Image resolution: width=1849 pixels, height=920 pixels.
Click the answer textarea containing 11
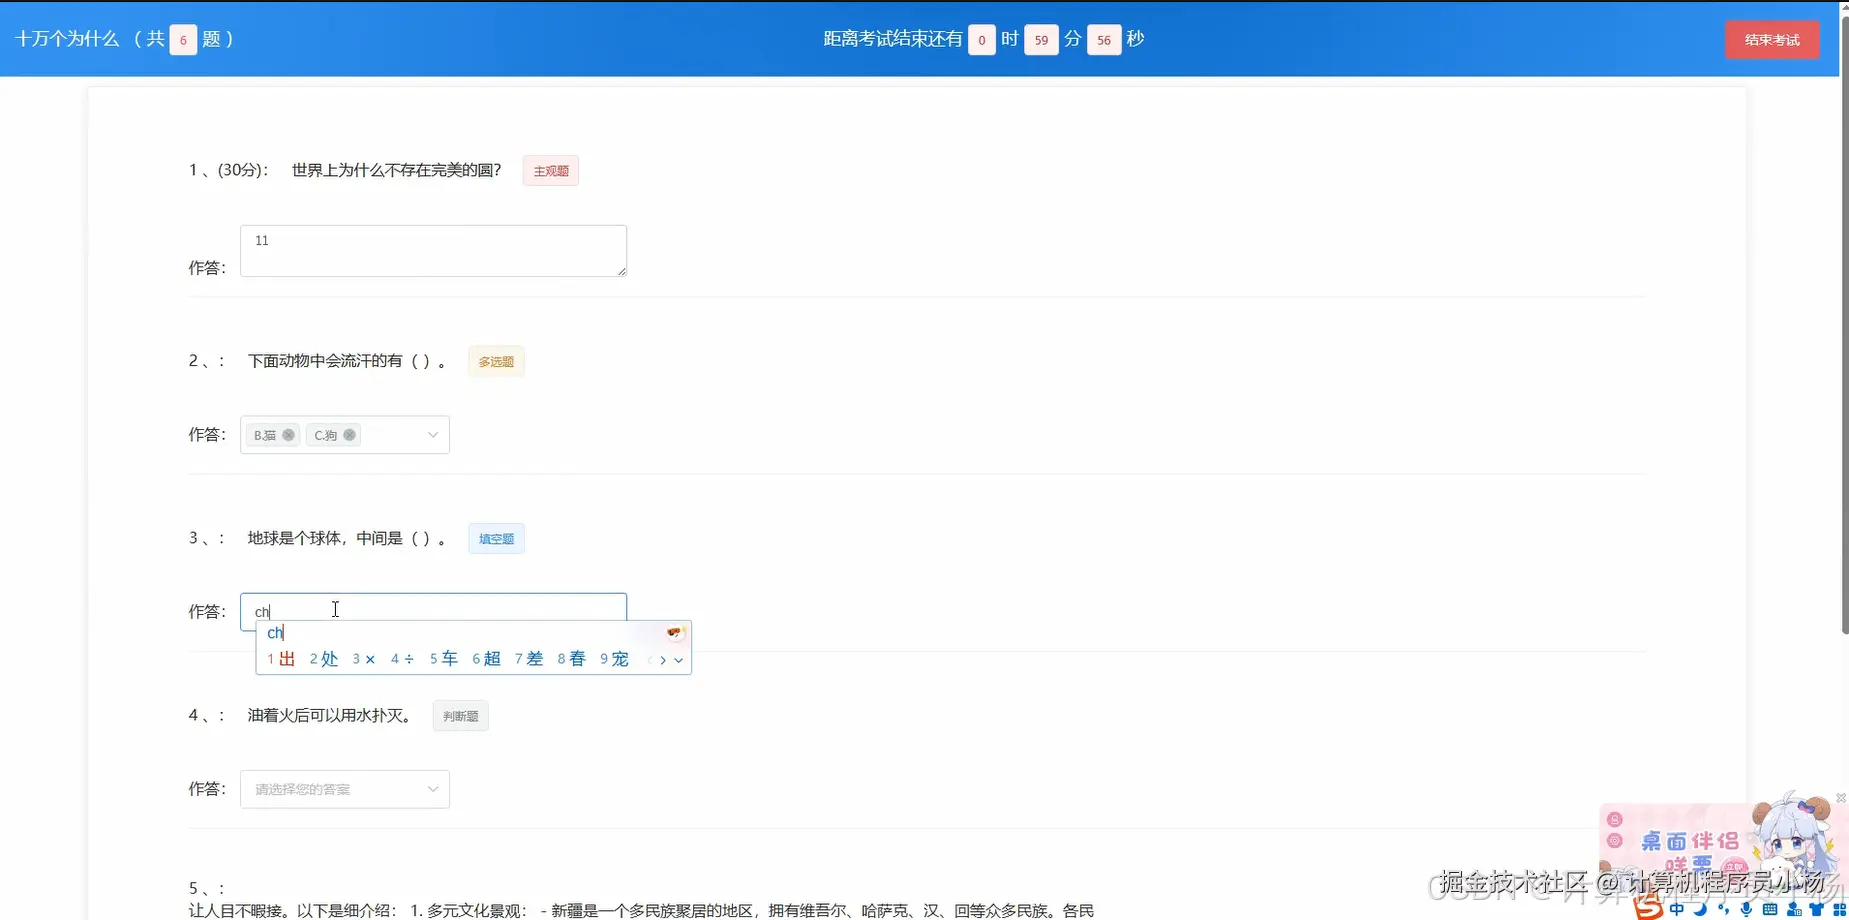coord(432,250)
